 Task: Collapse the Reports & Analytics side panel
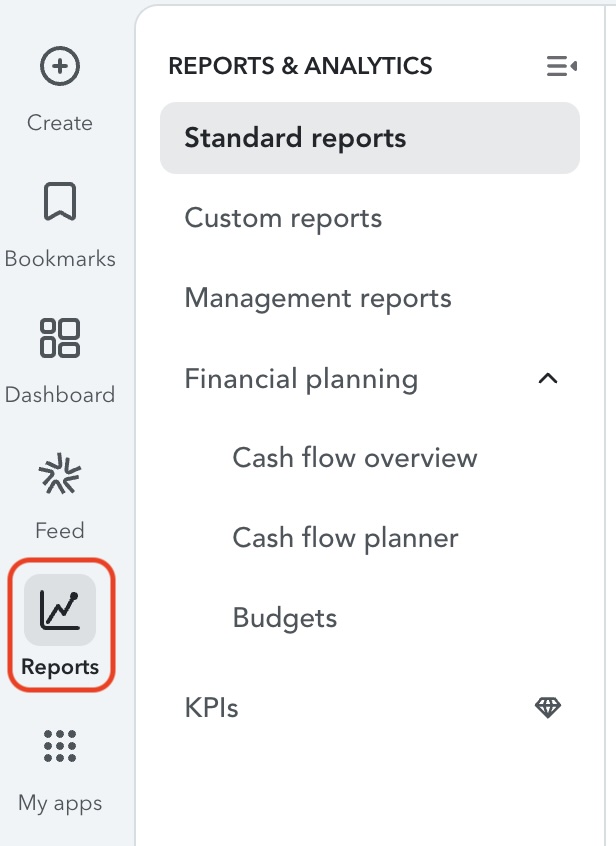(561, 67)
